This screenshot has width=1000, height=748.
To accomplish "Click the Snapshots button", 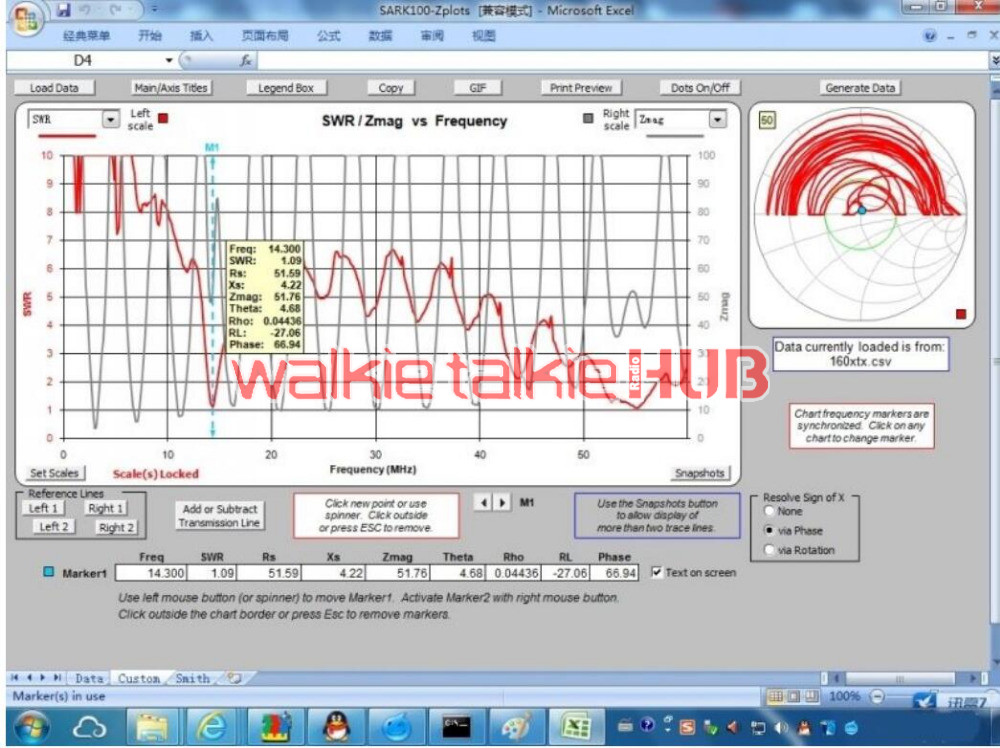I will click(700, 473).
